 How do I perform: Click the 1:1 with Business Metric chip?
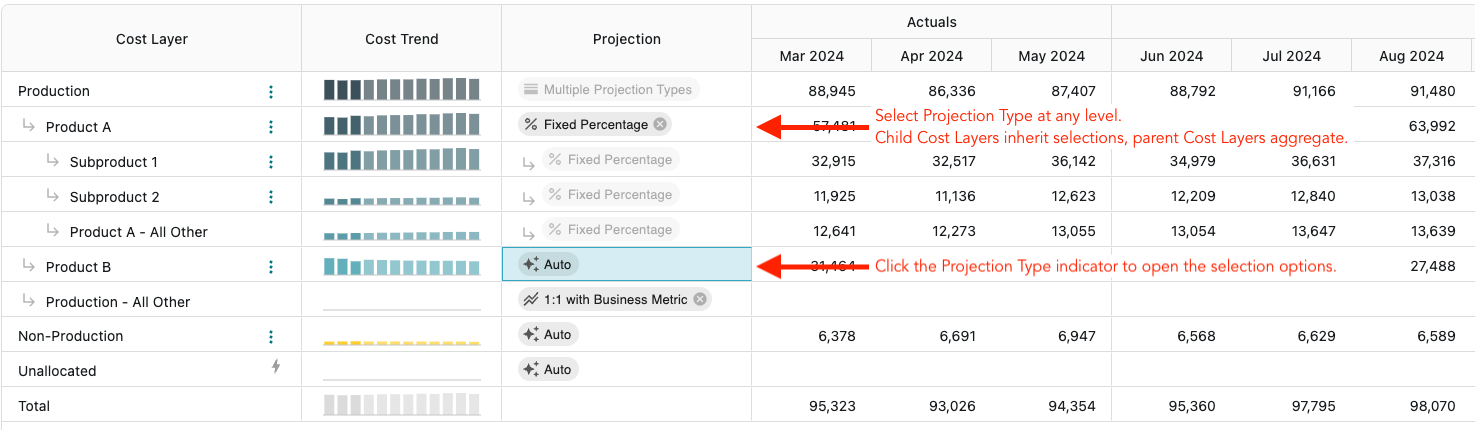click(606, 299)
